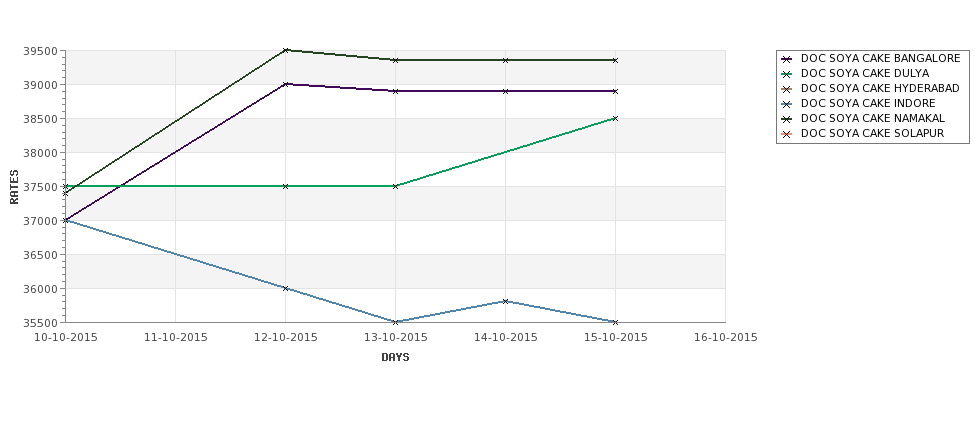
Task: Click the RATES y-axis title
Action: [x=14, y=187]
